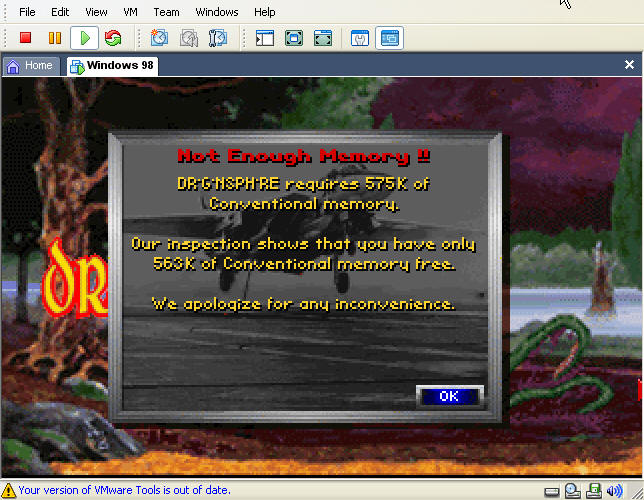Show the console view icon
The height and width of the screenshot is (500, 644).
pos(389,38)
